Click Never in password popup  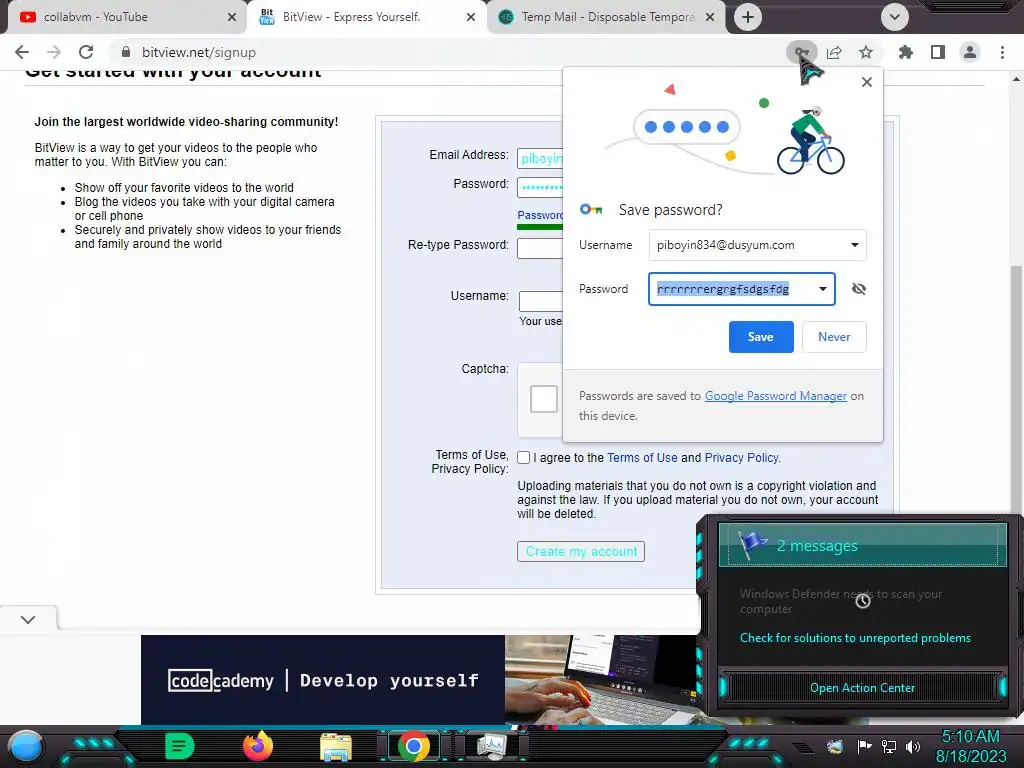click(x=834, y=337)
